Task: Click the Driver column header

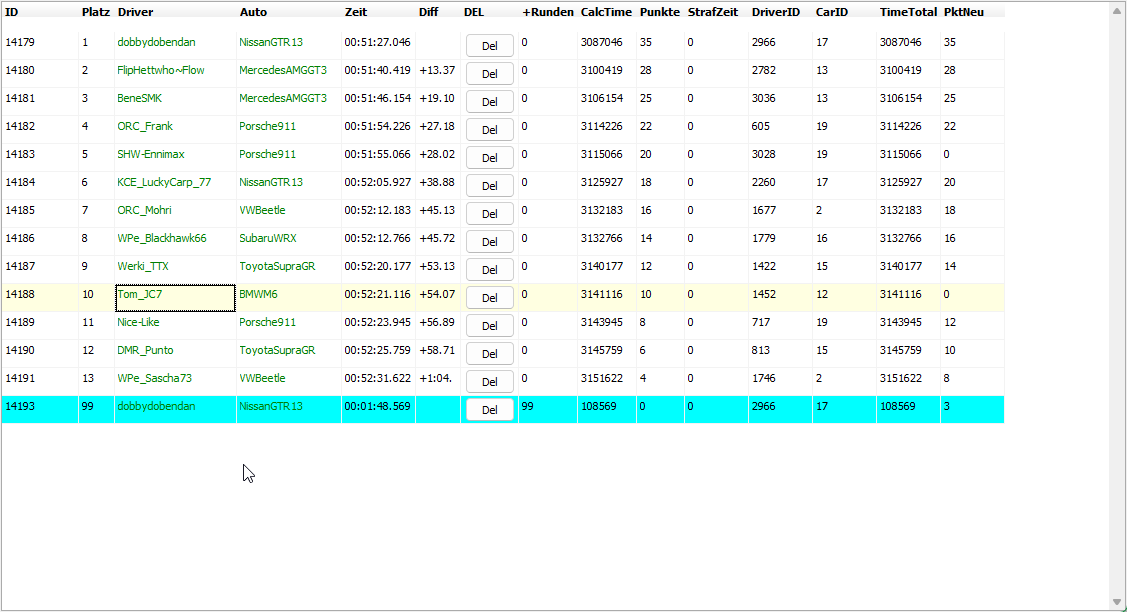Action: (135, 12)
